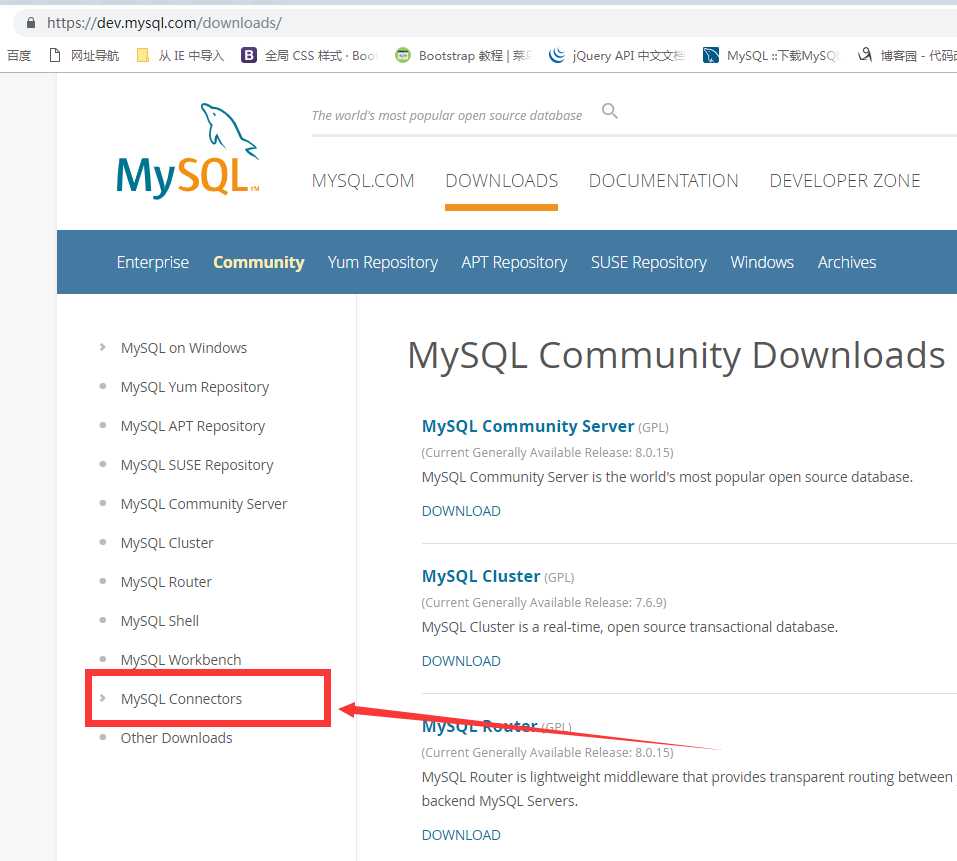The image size is (957, 861).
Task: Click the lock icon in address bar
Action: click(x=31, y=23)
